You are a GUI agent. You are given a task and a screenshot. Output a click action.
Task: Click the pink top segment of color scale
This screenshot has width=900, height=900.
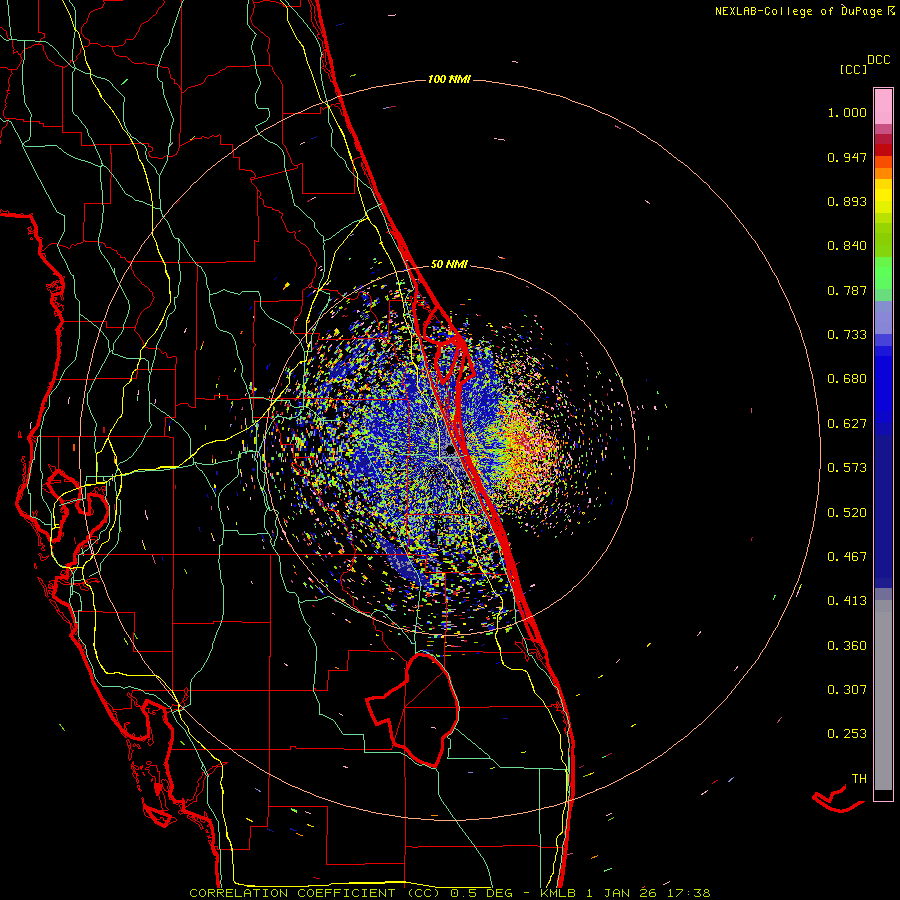click(x=883, y=107)
